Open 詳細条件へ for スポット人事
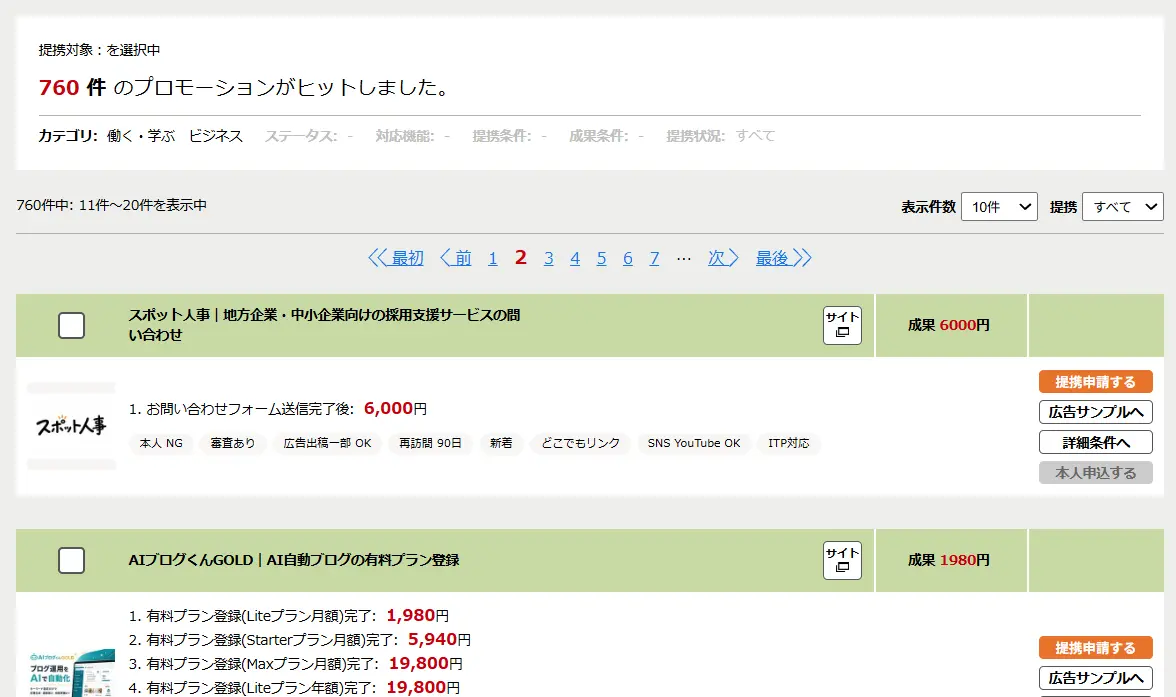The width and height of the screenshot is (1176, 697). coord(1095,443)
